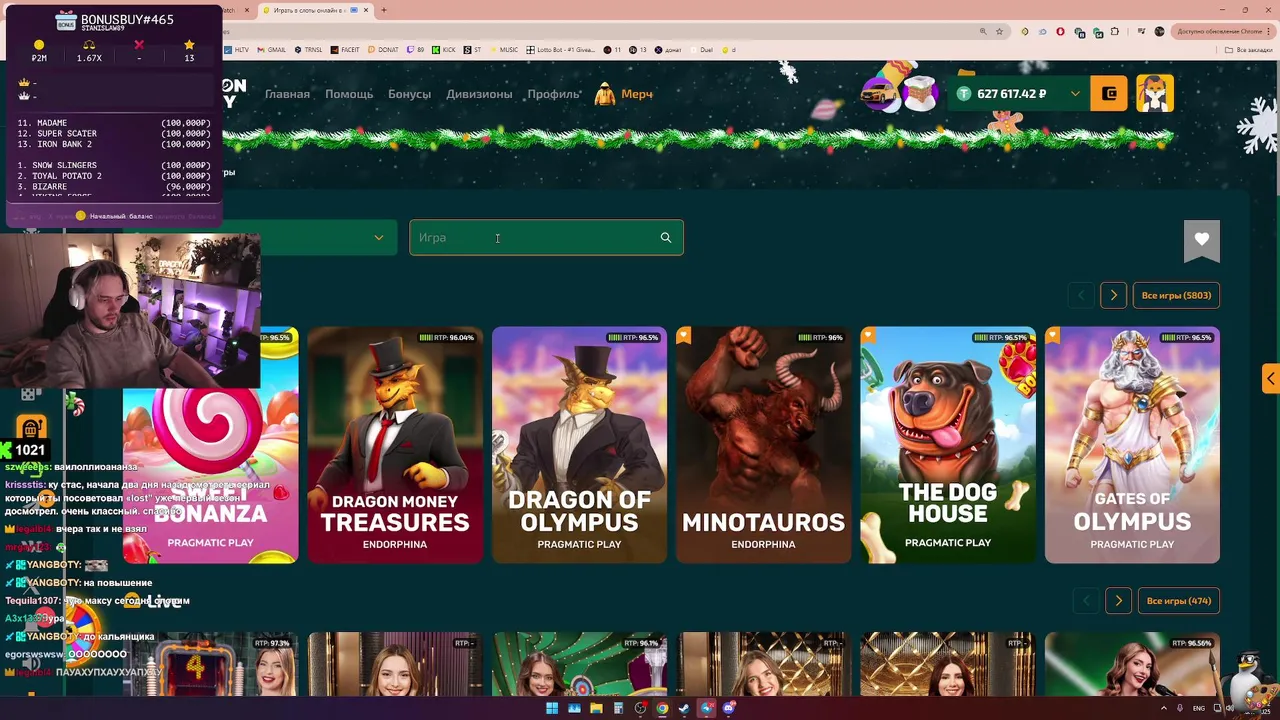1280x720 pixels.
Task: Click the magnifier icon in game search
Action: (x=666, y=238)
